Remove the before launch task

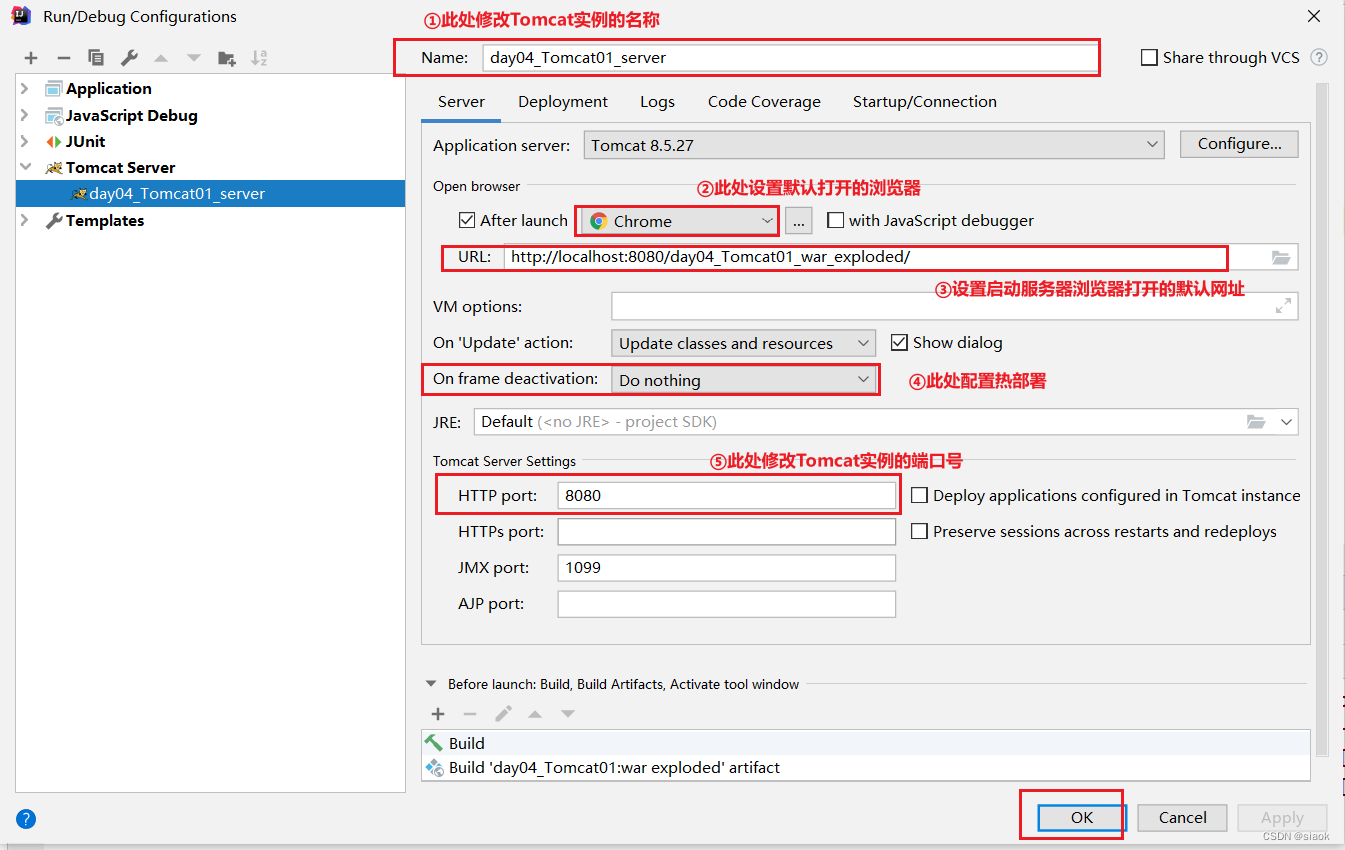(x=470, y=714)
